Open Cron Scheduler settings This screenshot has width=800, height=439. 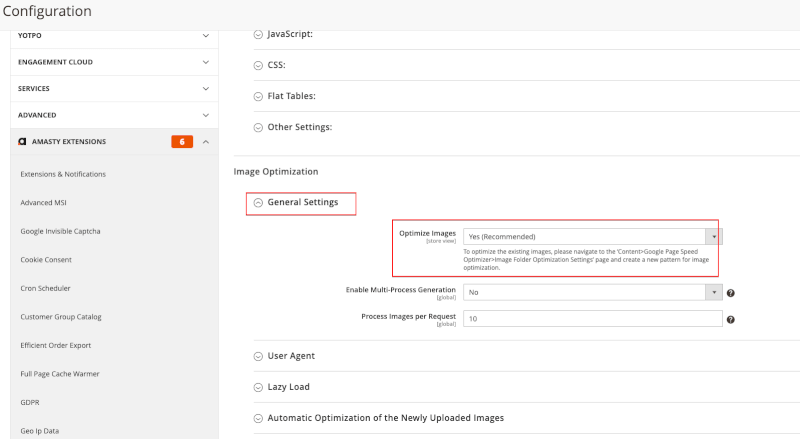(45, 288)
